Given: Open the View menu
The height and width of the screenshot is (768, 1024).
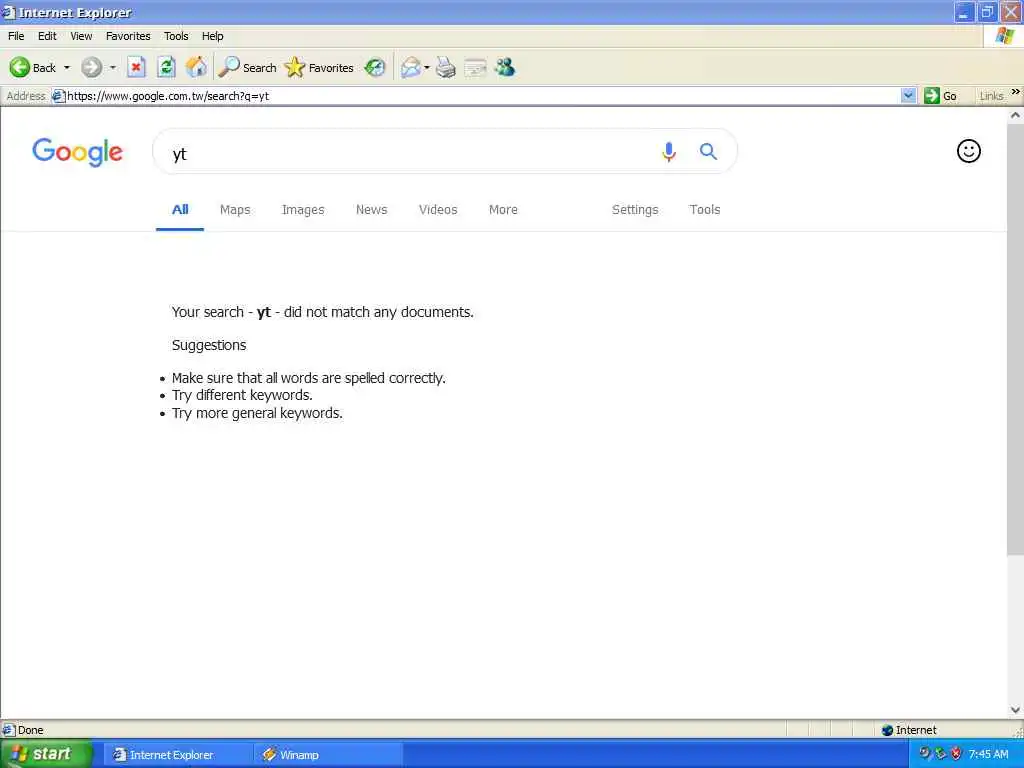Looking at the screenshot, I should click(x=81, y=36).
